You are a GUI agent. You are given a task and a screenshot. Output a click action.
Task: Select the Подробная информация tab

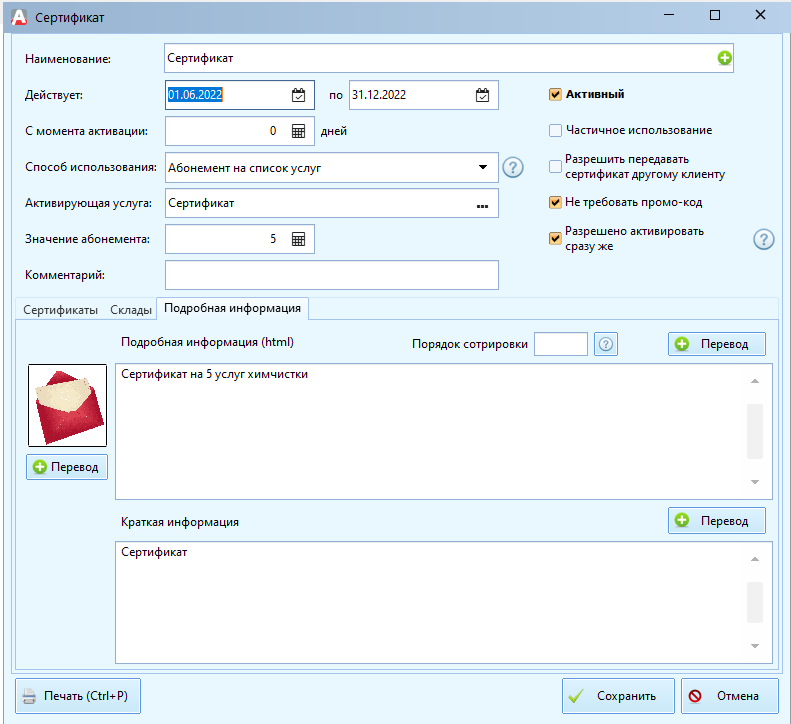coord(233,308)
